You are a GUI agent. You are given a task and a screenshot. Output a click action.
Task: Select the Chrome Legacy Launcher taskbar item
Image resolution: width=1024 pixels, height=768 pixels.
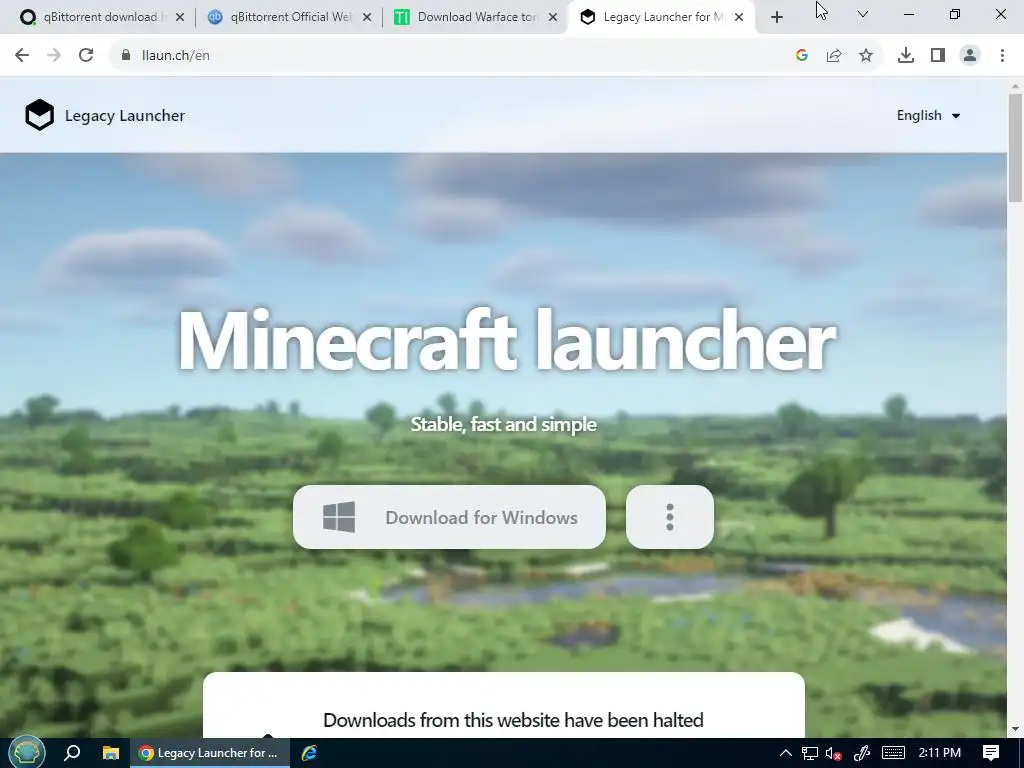tap(210, 753)
